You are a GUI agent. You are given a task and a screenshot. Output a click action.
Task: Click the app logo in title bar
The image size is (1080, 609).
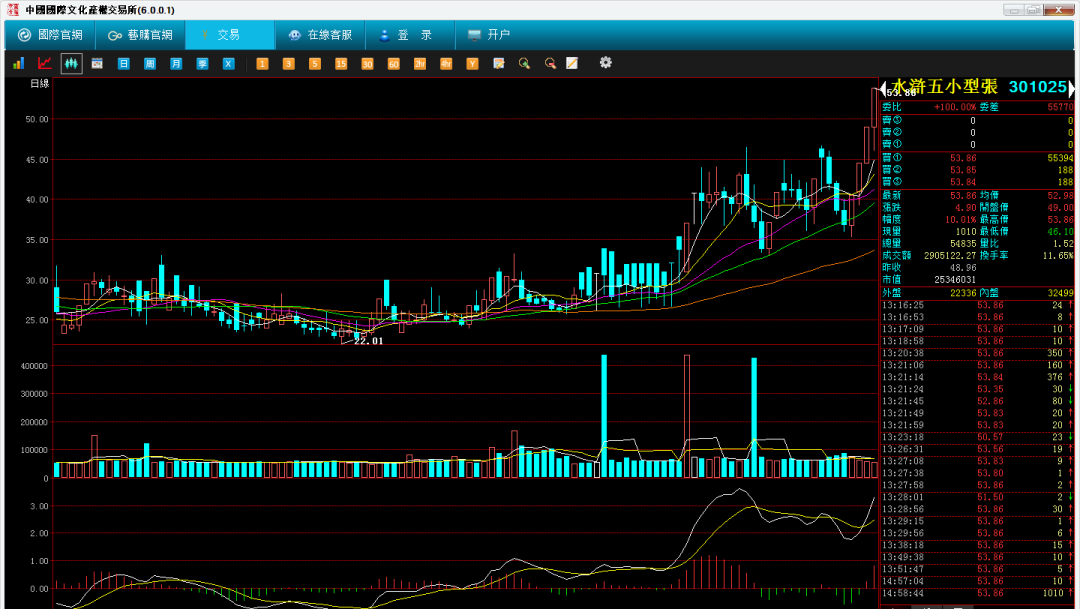[12, 10]
